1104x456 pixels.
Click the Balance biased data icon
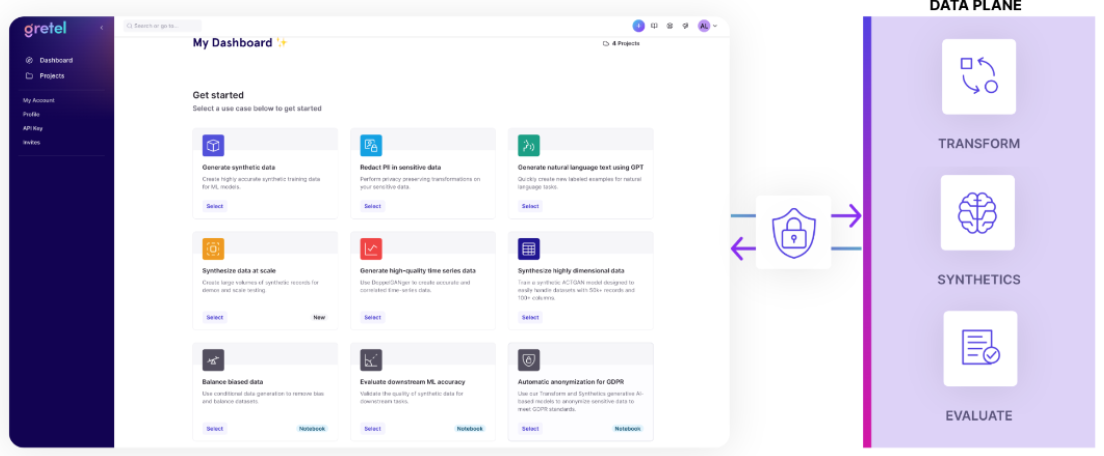pos(213,360)
